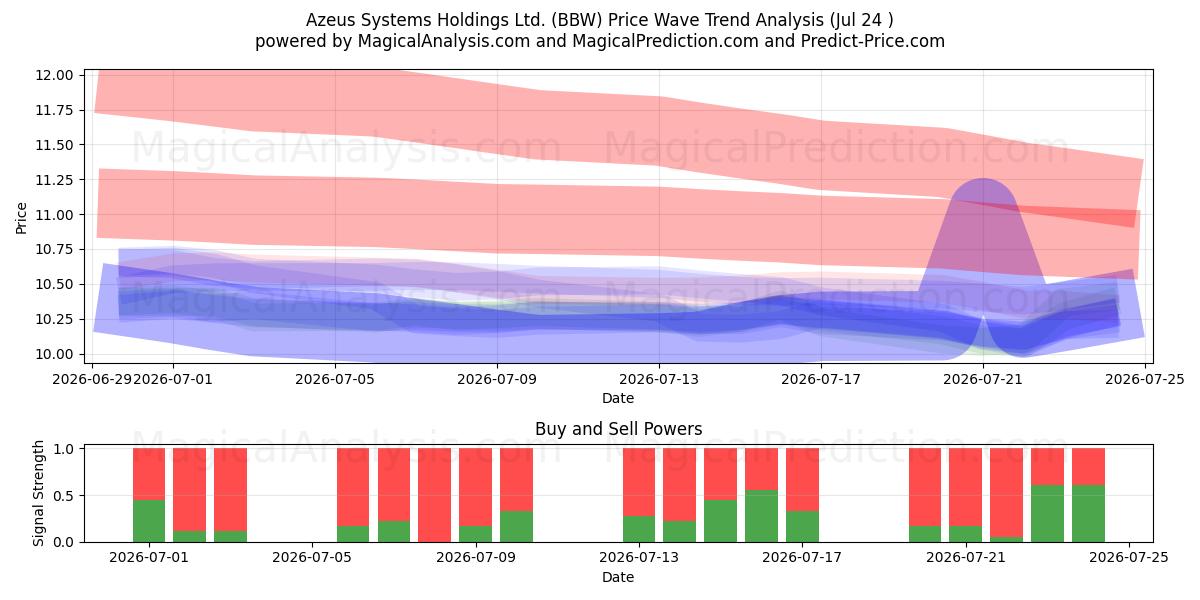
Task: Click the 2026-07-17 date tick under bar chart
Action: pos(802,557)
